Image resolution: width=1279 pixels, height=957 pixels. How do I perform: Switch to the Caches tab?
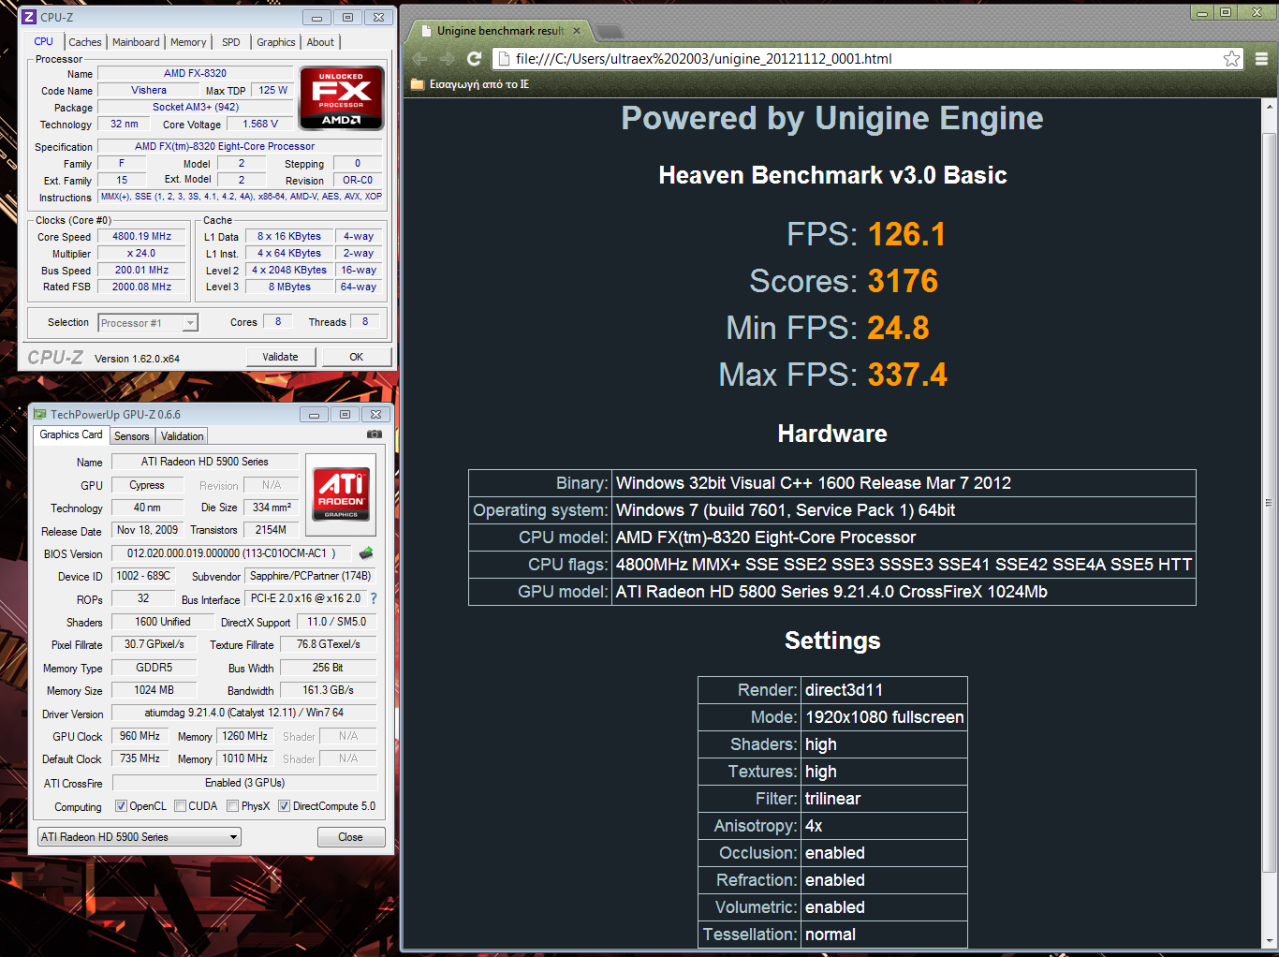click(85, 42)
